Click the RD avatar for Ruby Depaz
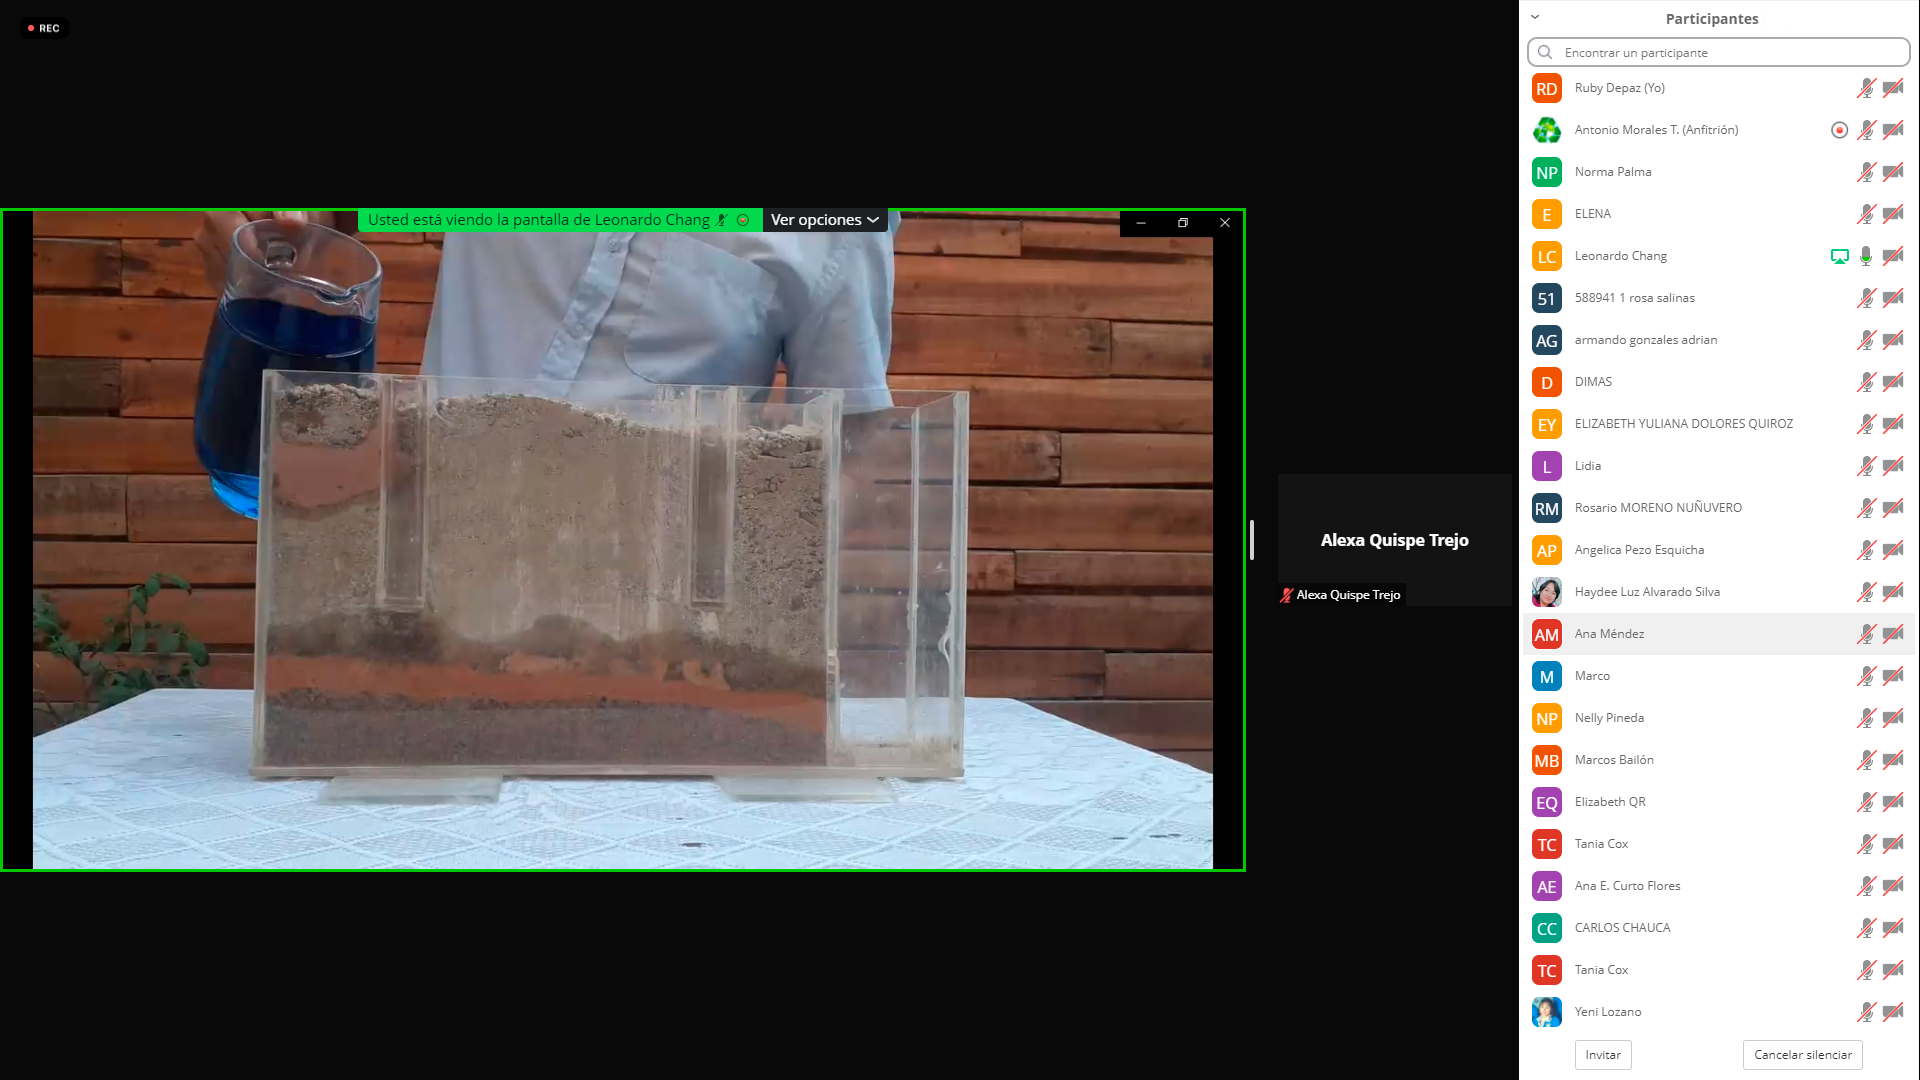Screen dimensions: 1920x1080 coord(1547,88)
